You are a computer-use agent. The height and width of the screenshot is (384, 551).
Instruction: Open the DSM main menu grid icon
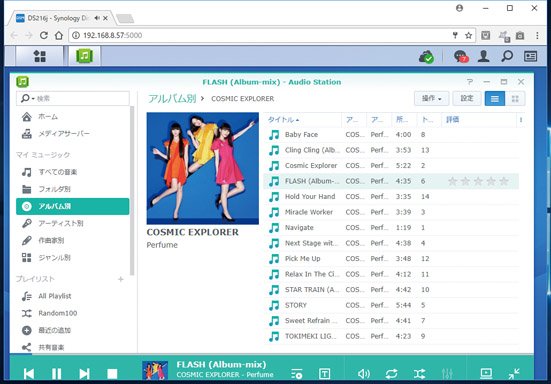pos(39,56)
